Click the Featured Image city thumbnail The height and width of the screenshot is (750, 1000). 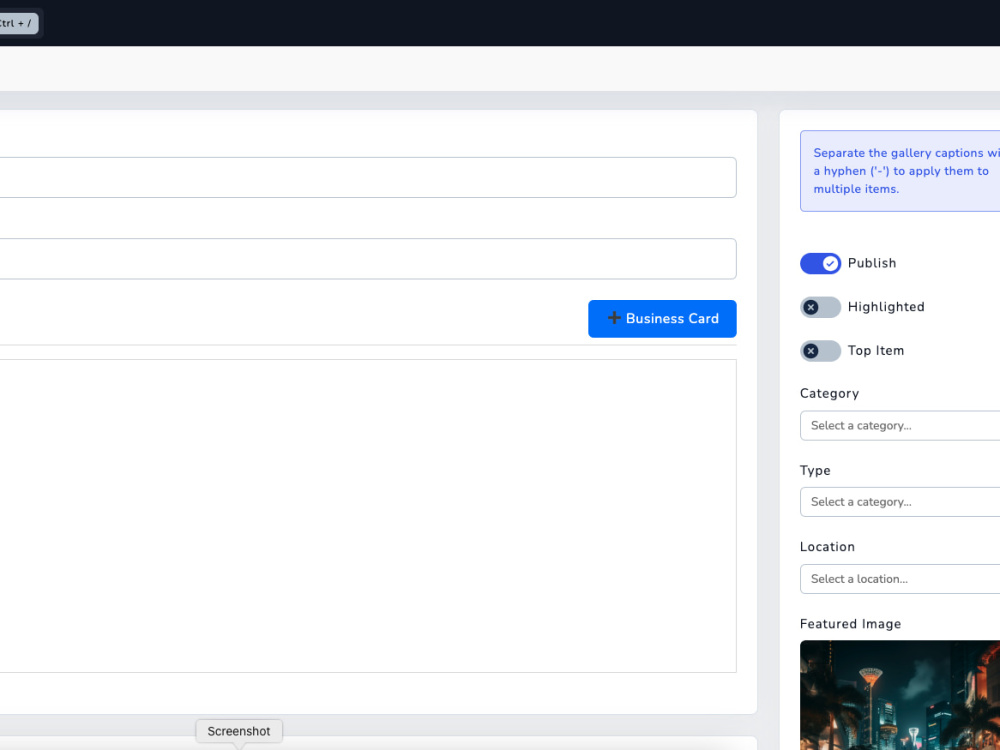point(900,695)
